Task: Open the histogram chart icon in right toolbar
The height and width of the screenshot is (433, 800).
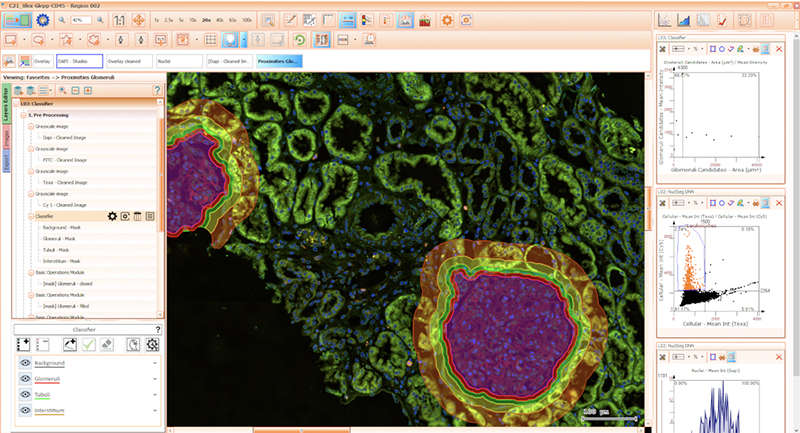Action: pyautogui.click(x=685, y=20)
